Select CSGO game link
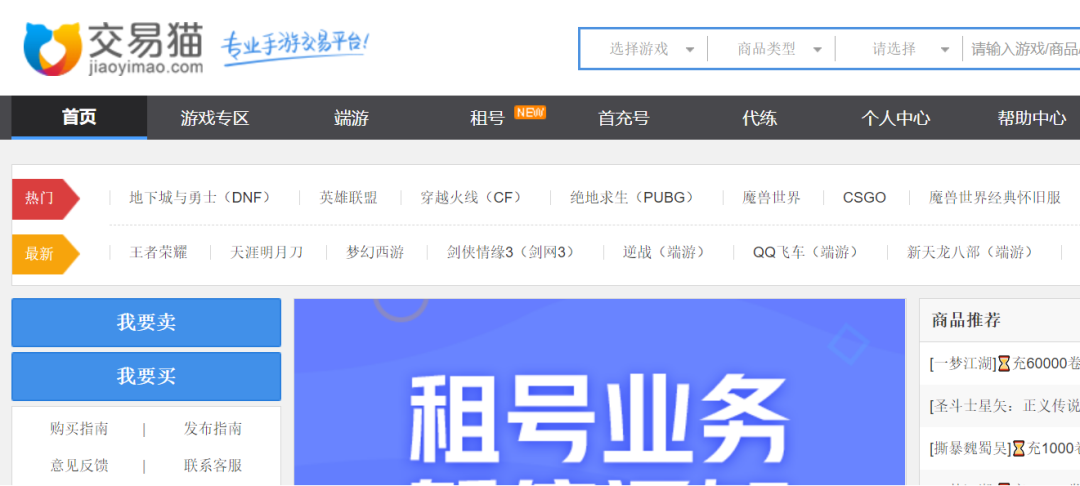Viewport: 1080px width, 486px height. pyautogui.click(x=864, y=198)
